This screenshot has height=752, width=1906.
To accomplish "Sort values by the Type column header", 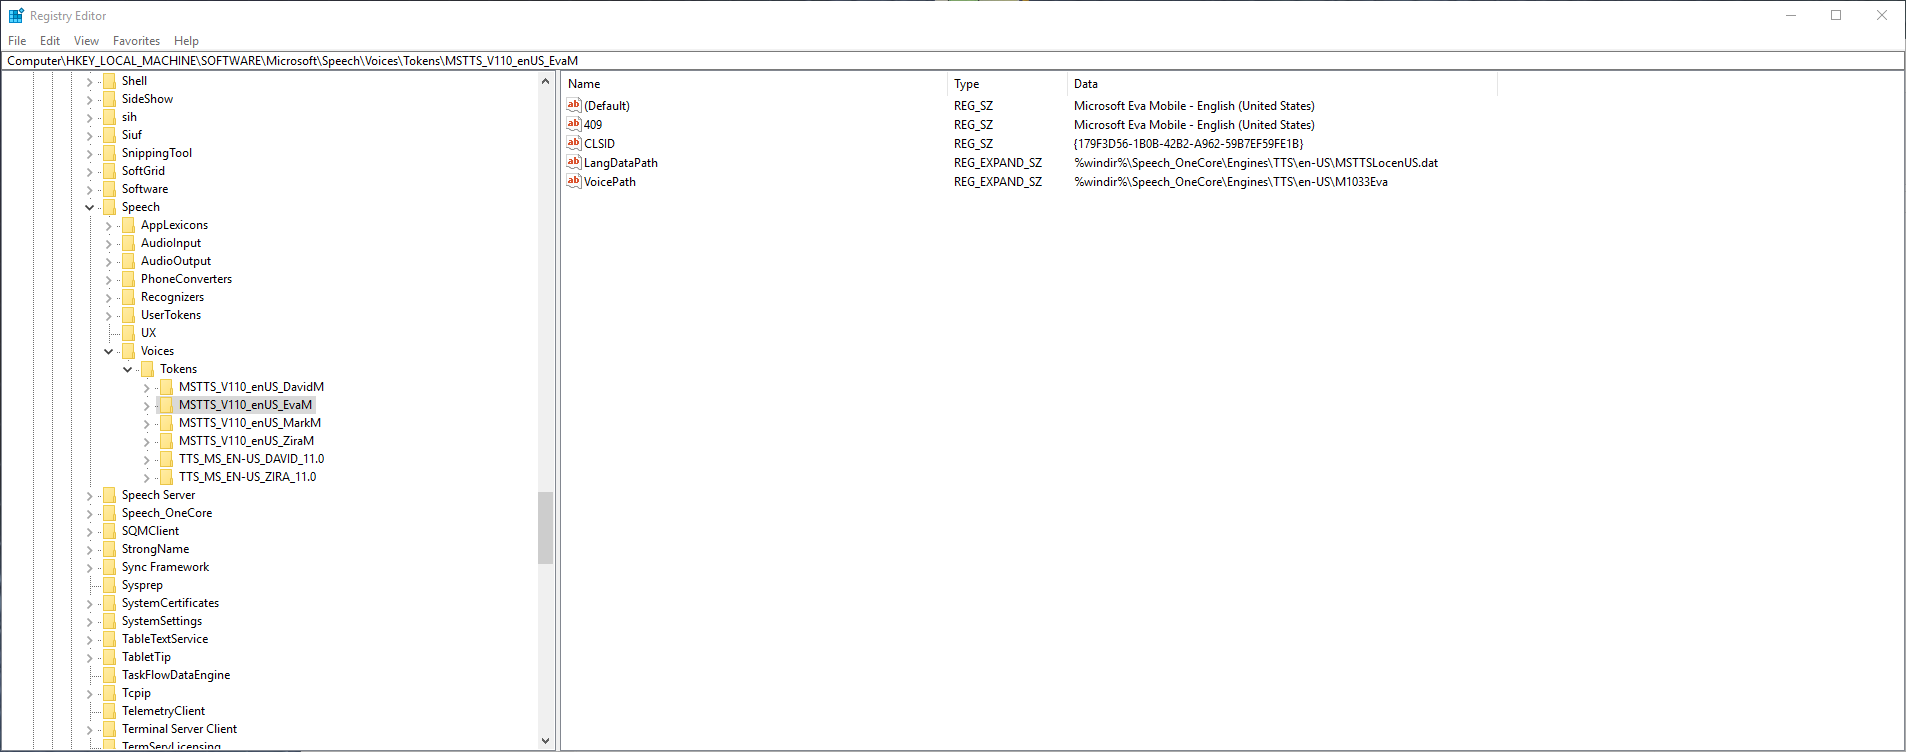I will [x=1006, y=84].
